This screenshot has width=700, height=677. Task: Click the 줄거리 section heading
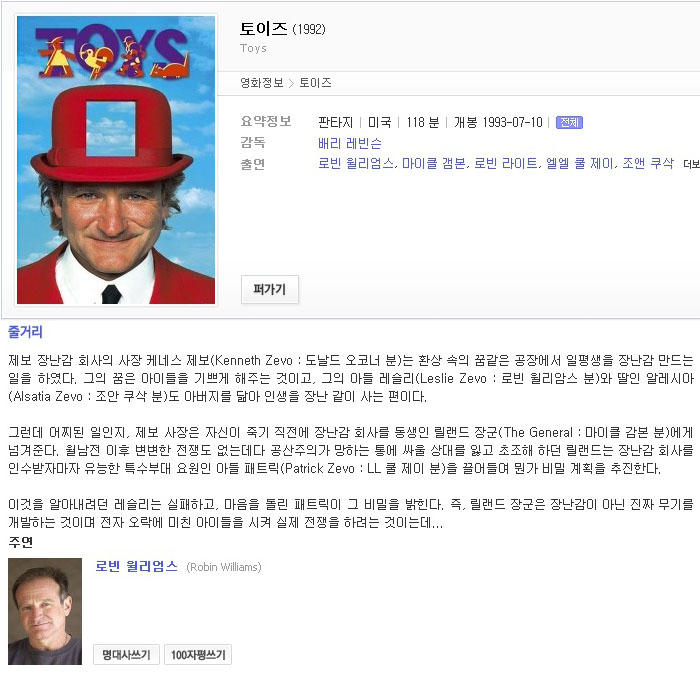tap(25, 331)
